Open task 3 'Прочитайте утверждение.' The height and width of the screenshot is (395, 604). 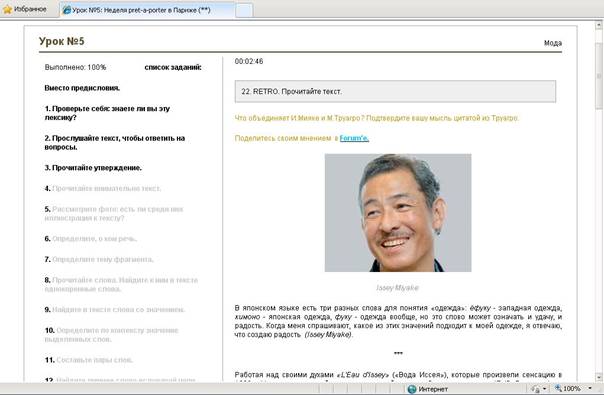click(93, 168)
